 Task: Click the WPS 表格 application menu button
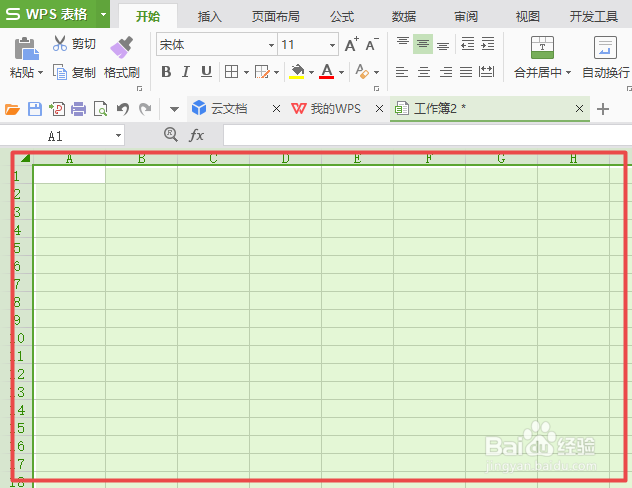pos(46,14)
